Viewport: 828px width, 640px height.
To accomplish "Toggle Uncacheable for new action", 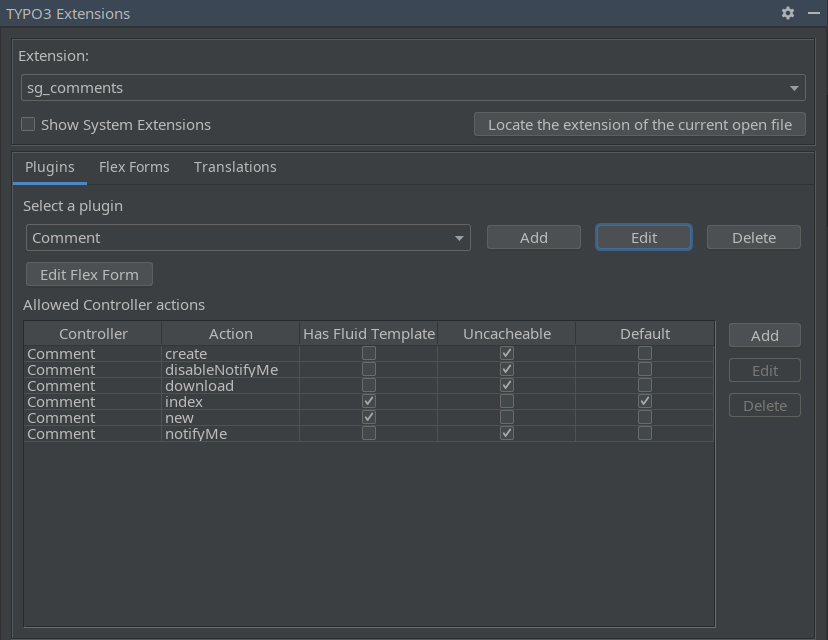I will click(x=507, y=417).
